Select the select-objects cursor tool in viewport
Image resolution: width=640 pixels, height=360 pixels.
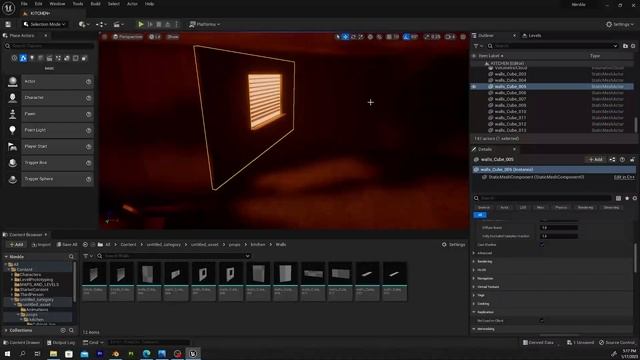coord(338,37)
